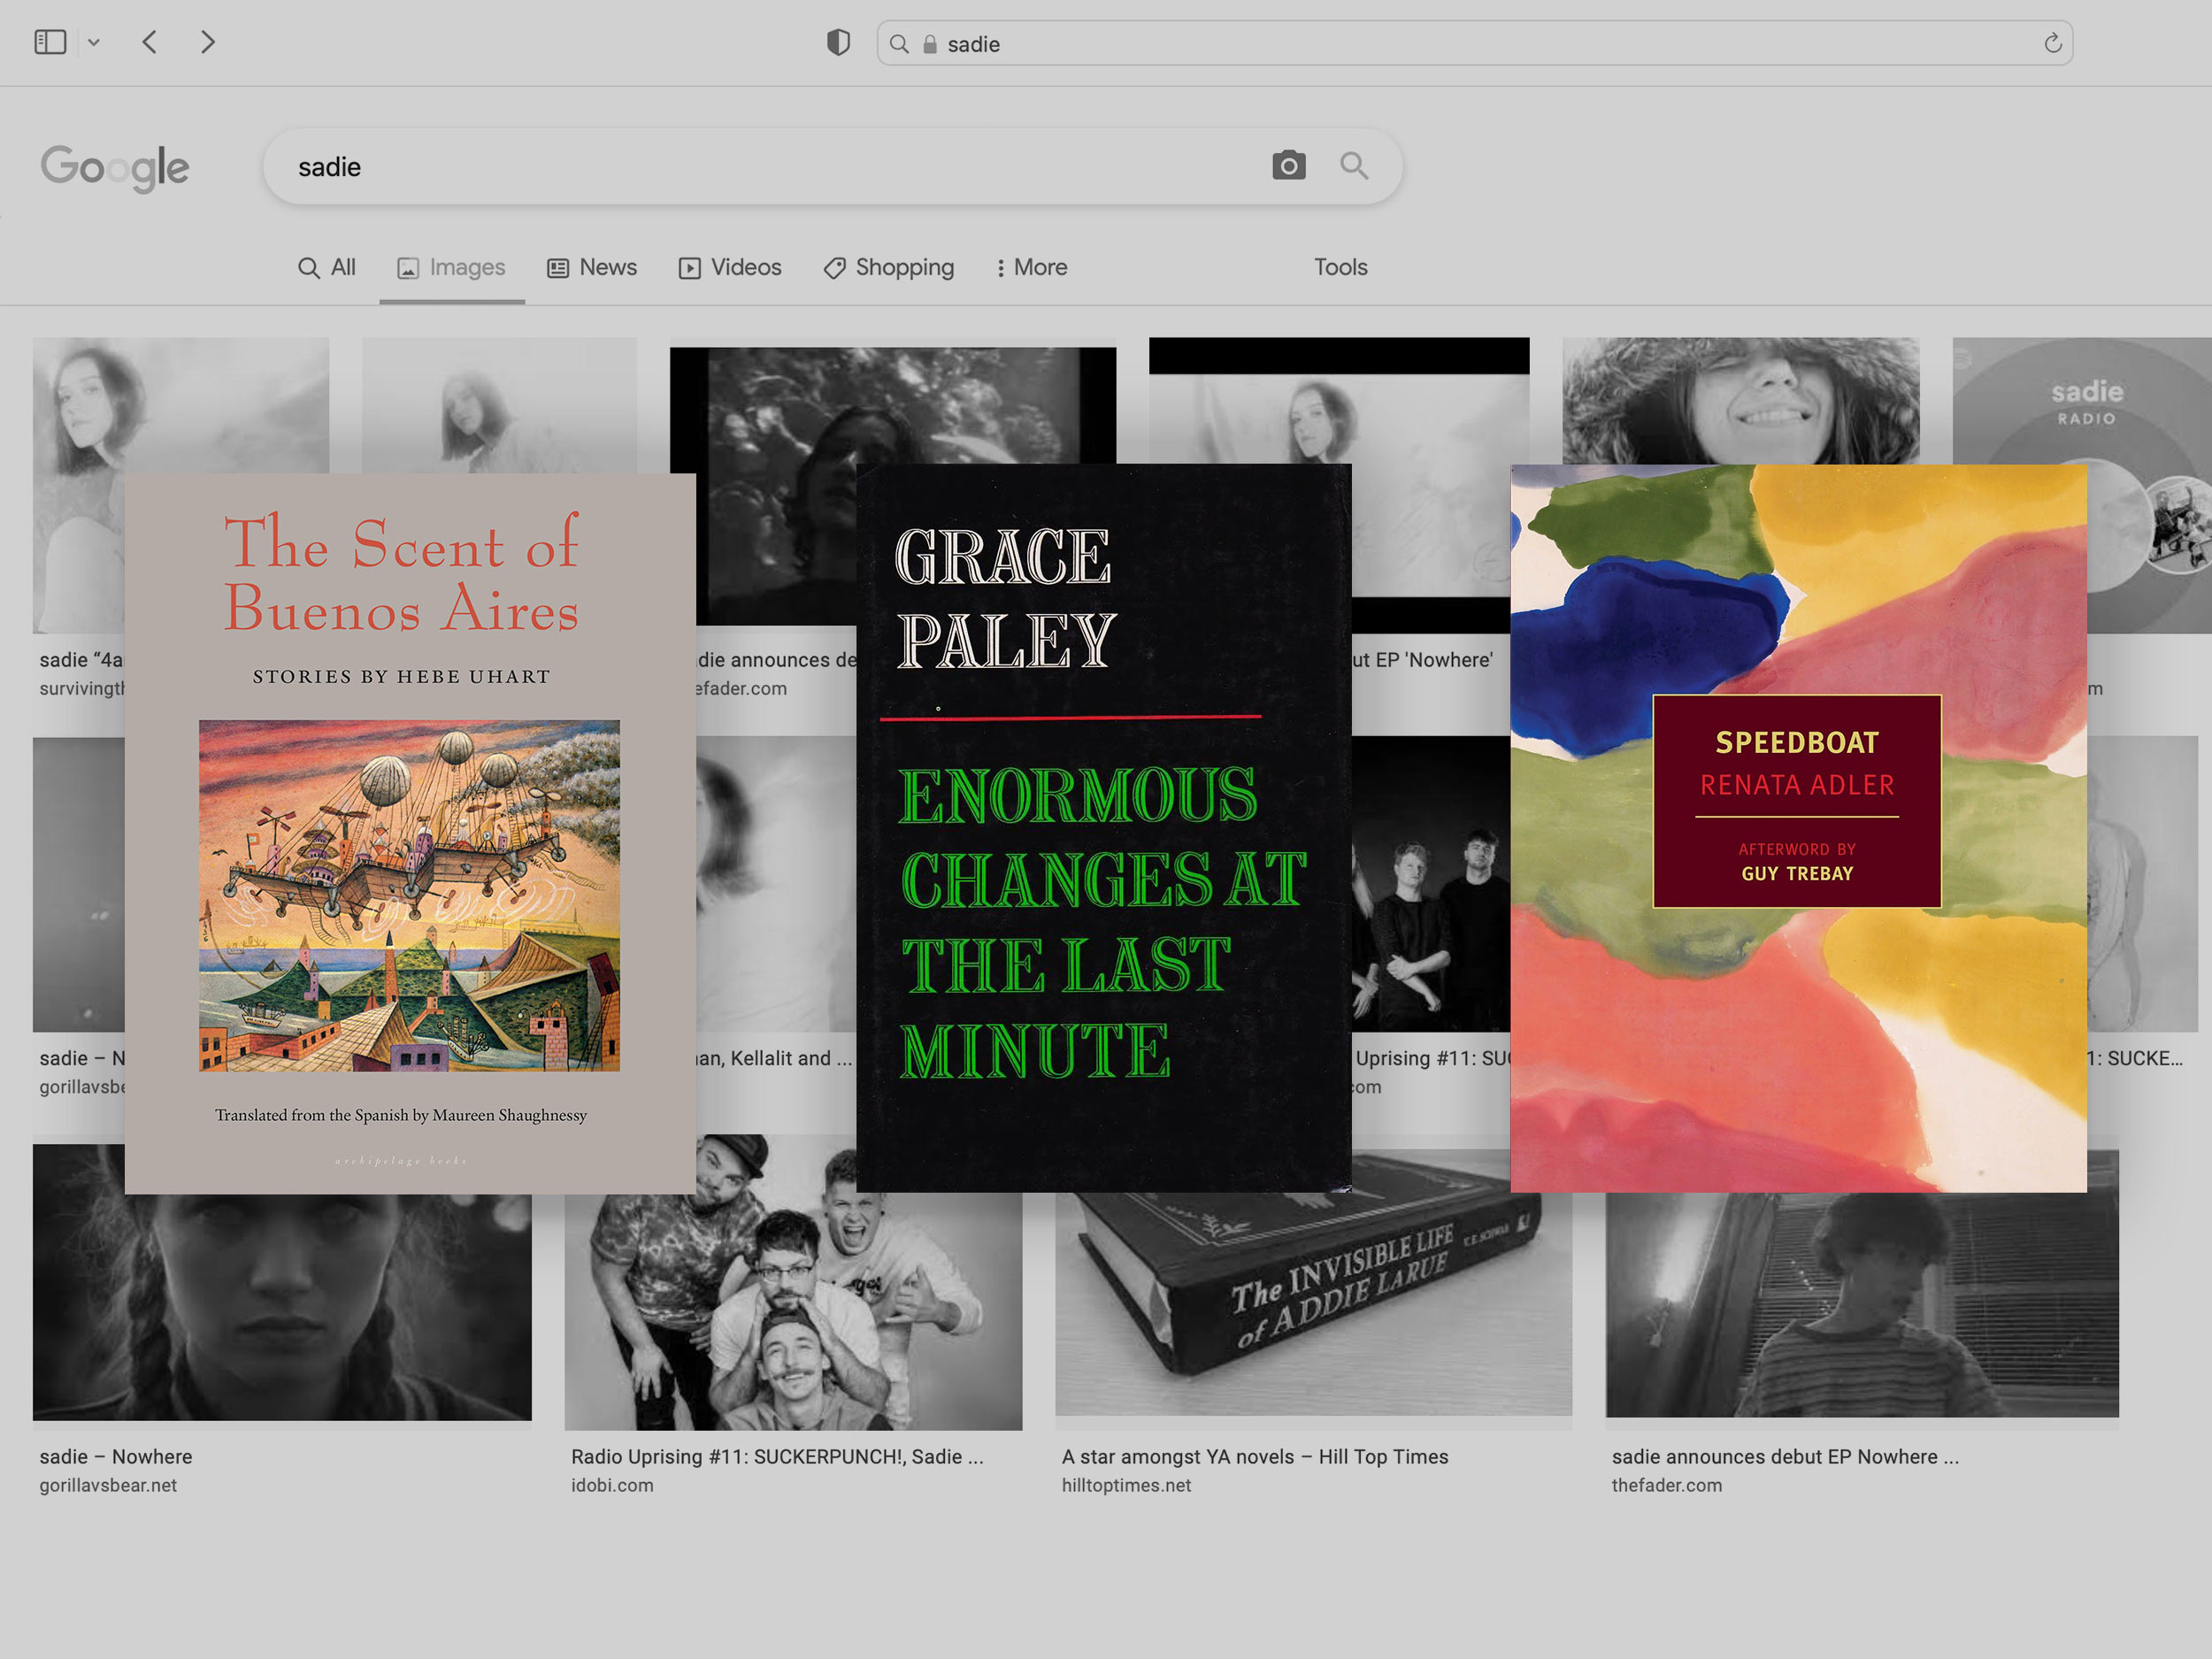Click the Safari privacy shield icon
The image size is (2212, 1659).
pyautogui.click(x=838, y=42)
